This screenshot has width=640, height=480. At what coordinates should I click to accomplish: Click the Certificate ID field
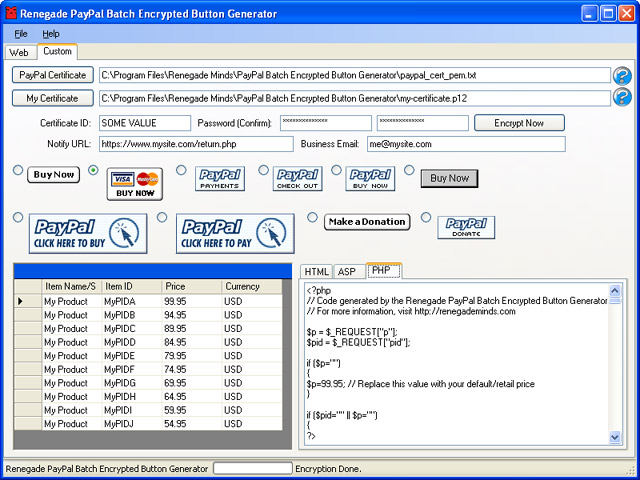145,123
